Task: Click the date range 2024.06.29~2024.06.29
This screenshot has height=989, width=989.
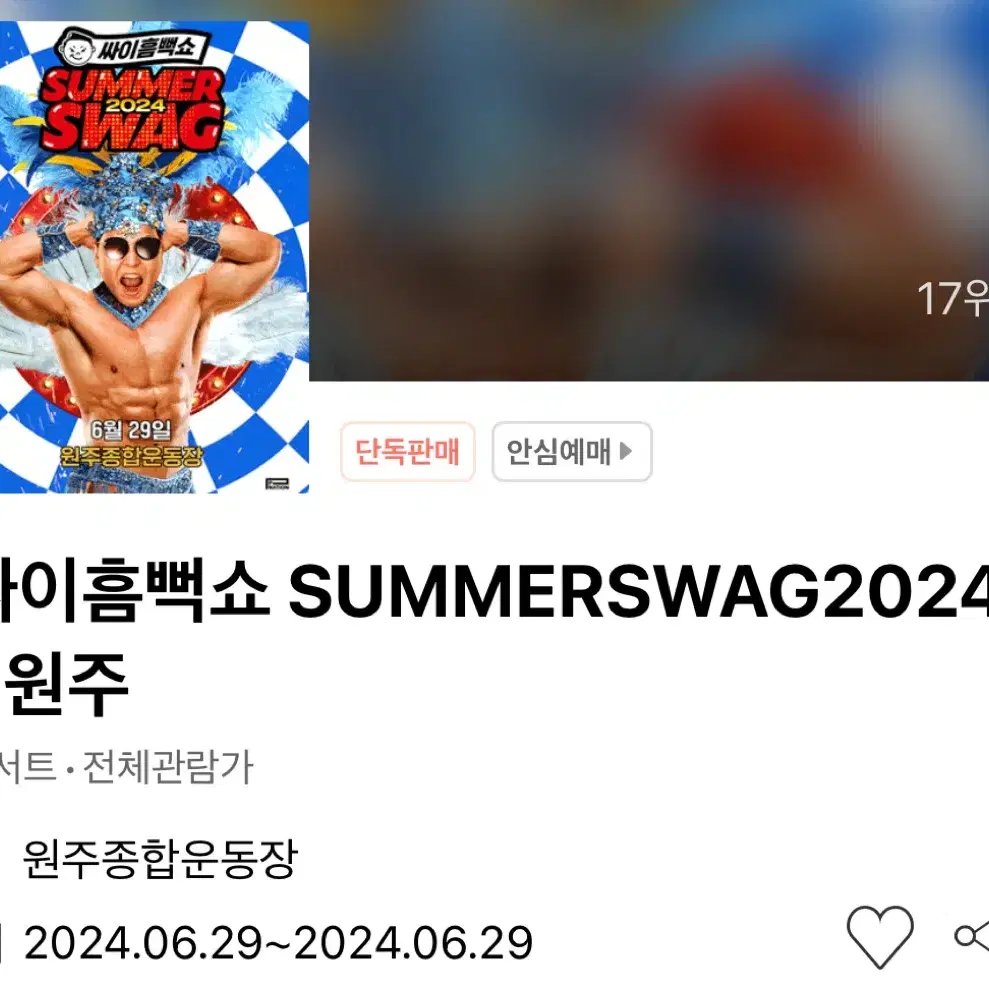Action: 278,943
